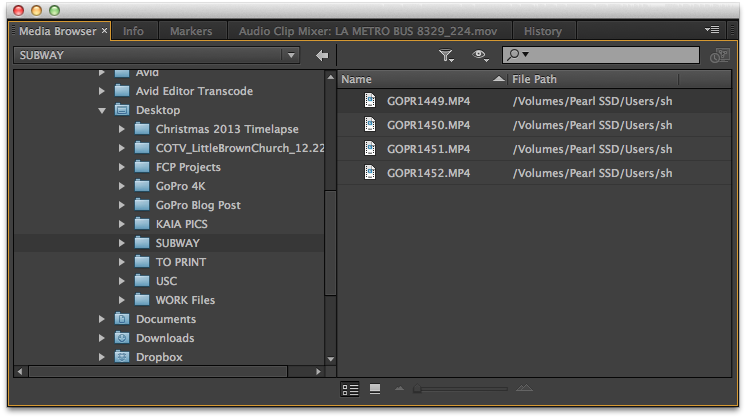The height and width of the screenshot is (418, 746).
Task: Click the tree scrollbar down arrow
Action: pyautogui.click(x=331, y=359)
